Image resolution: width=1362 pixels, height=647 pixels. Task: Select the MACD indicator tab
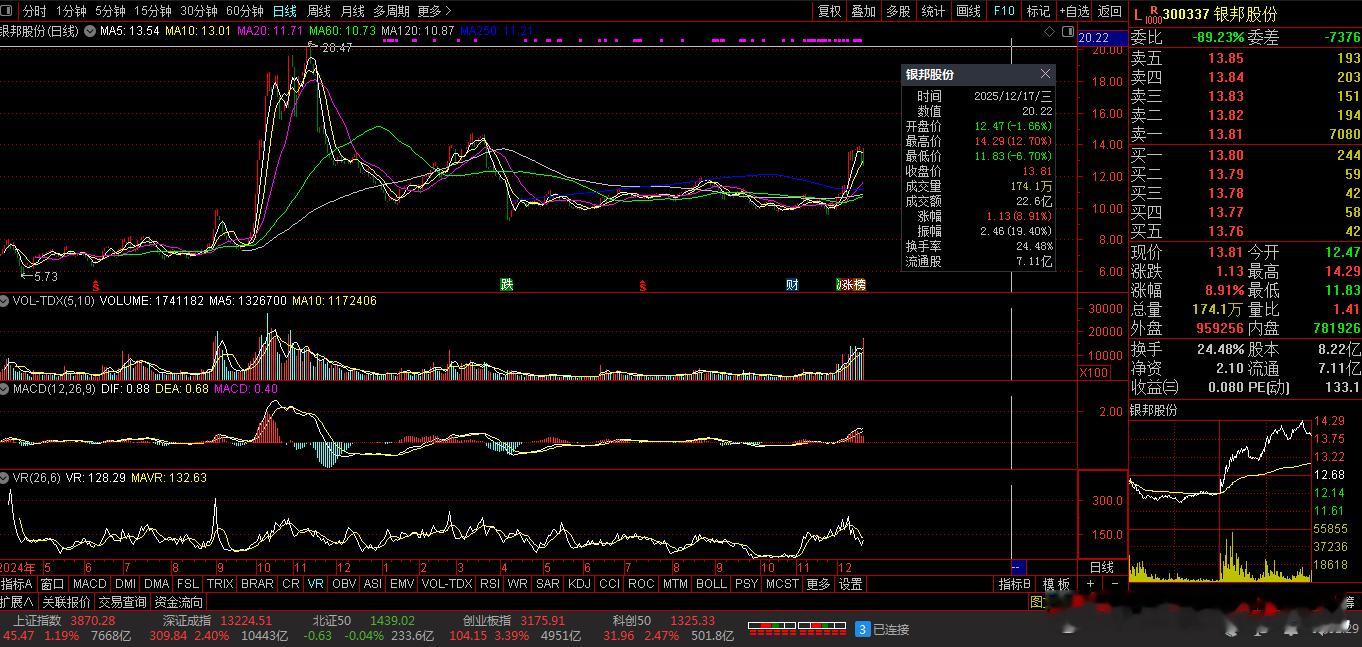[89, 584]
